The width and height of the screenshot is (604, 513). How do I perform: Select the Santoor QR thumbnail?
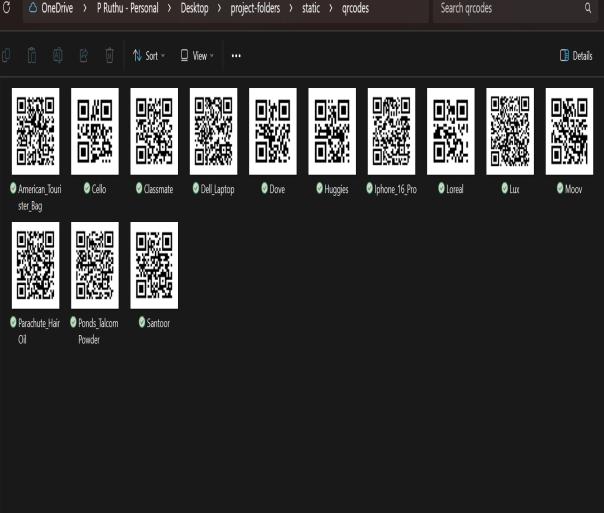154,265
